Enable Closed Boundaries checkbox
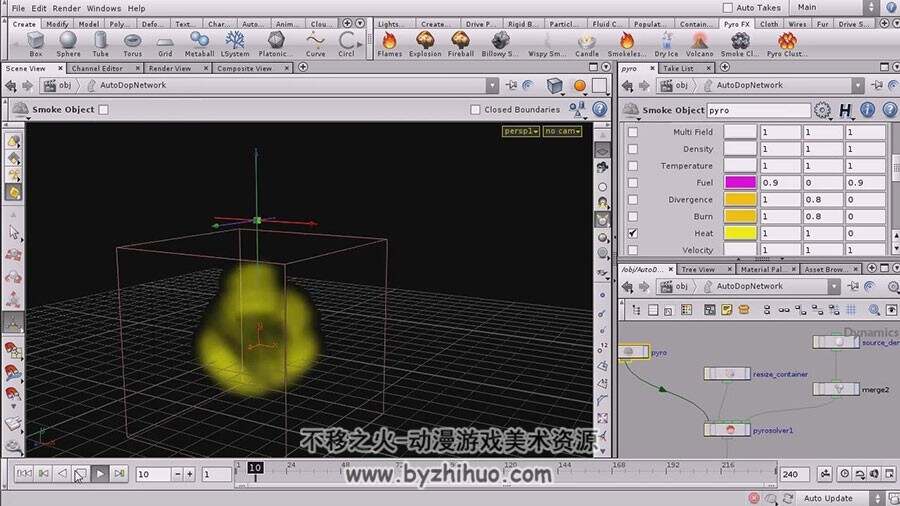Screen dimensions: 900x506 [x=475, y=109]
